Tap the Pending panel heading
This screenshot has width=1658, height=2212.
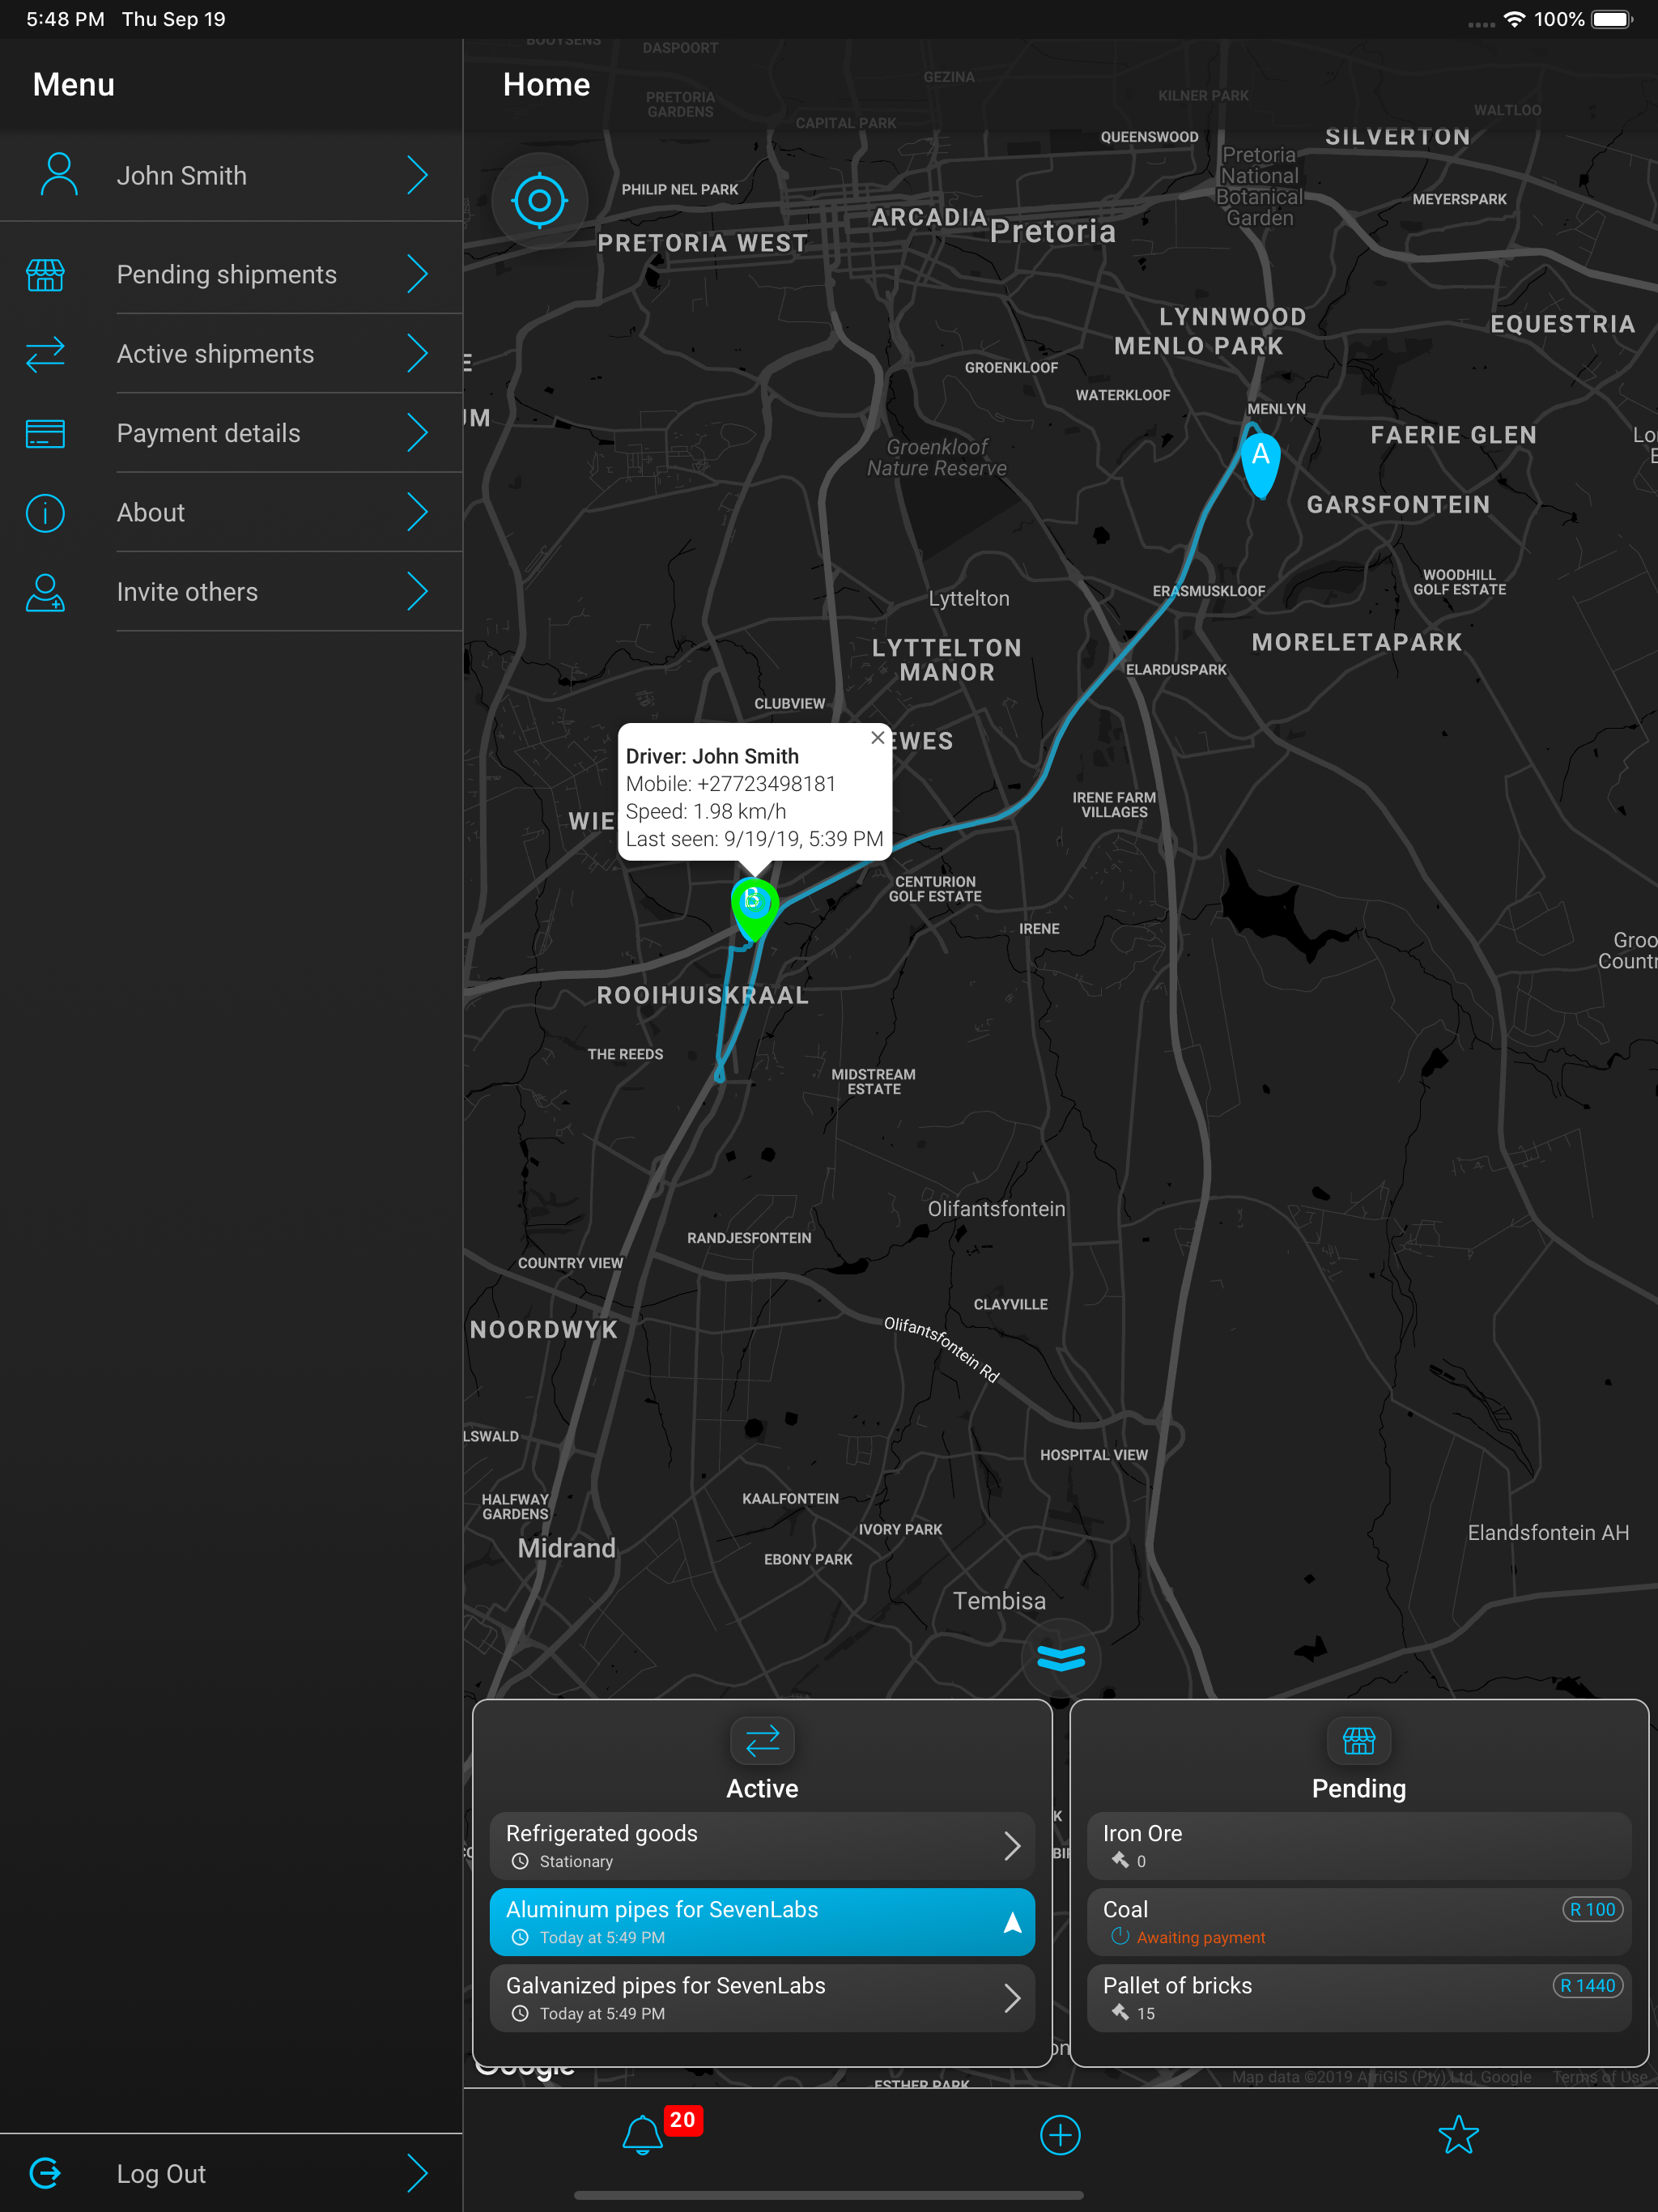tap(1358, 1789)
